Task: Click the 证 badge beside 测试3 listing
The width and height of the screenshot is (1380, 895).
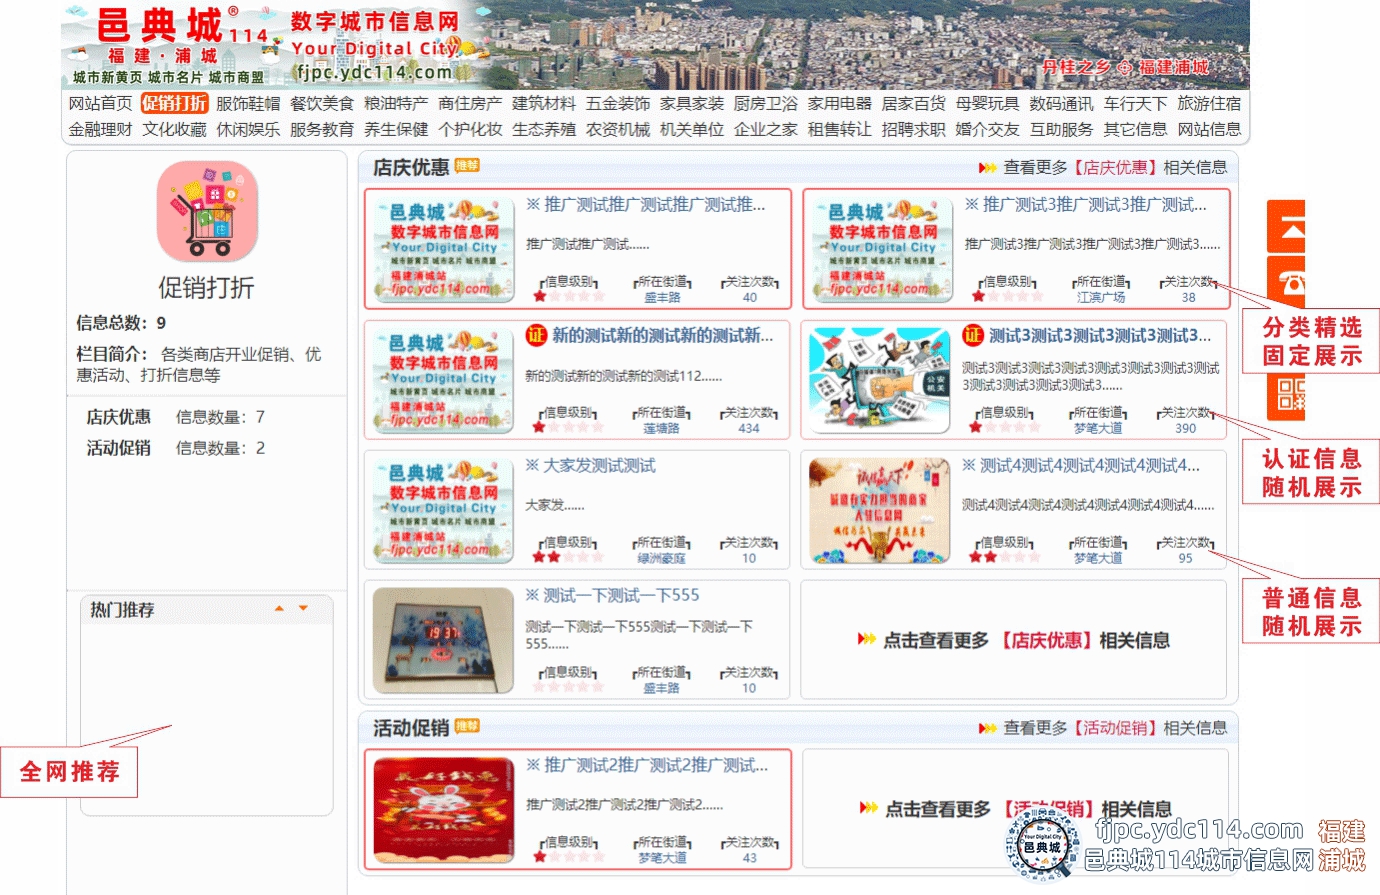Action: [972, 335]
